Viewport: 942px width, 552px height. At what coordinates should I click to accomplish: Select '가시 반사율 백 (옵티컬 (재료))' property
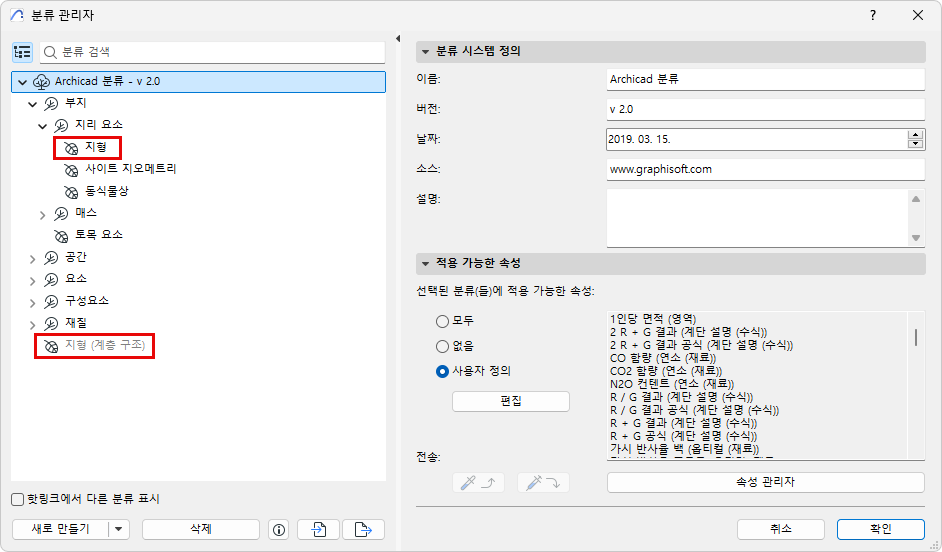(685, 449)
